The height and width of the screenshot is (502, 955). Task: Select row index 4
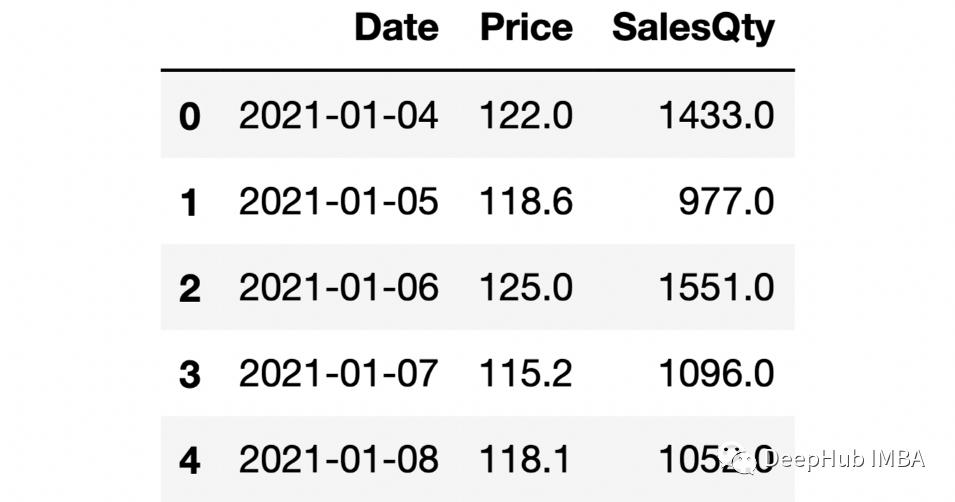(x=189, y=461)
